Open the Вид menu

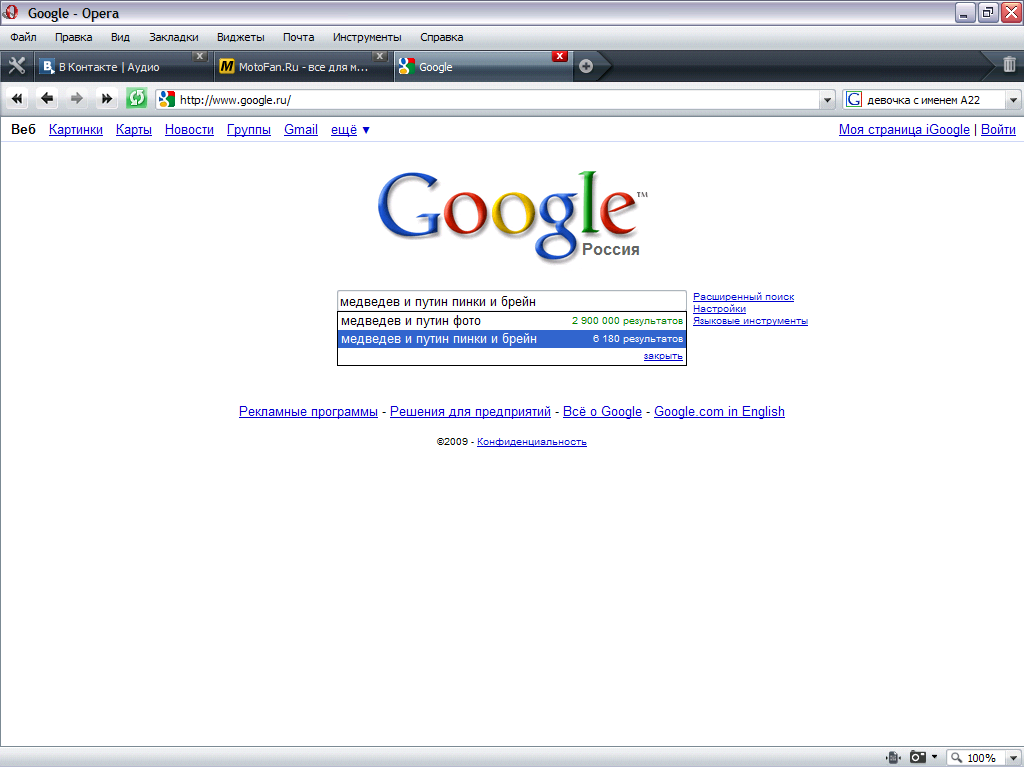pyautogui.click(x=120, y=37)
